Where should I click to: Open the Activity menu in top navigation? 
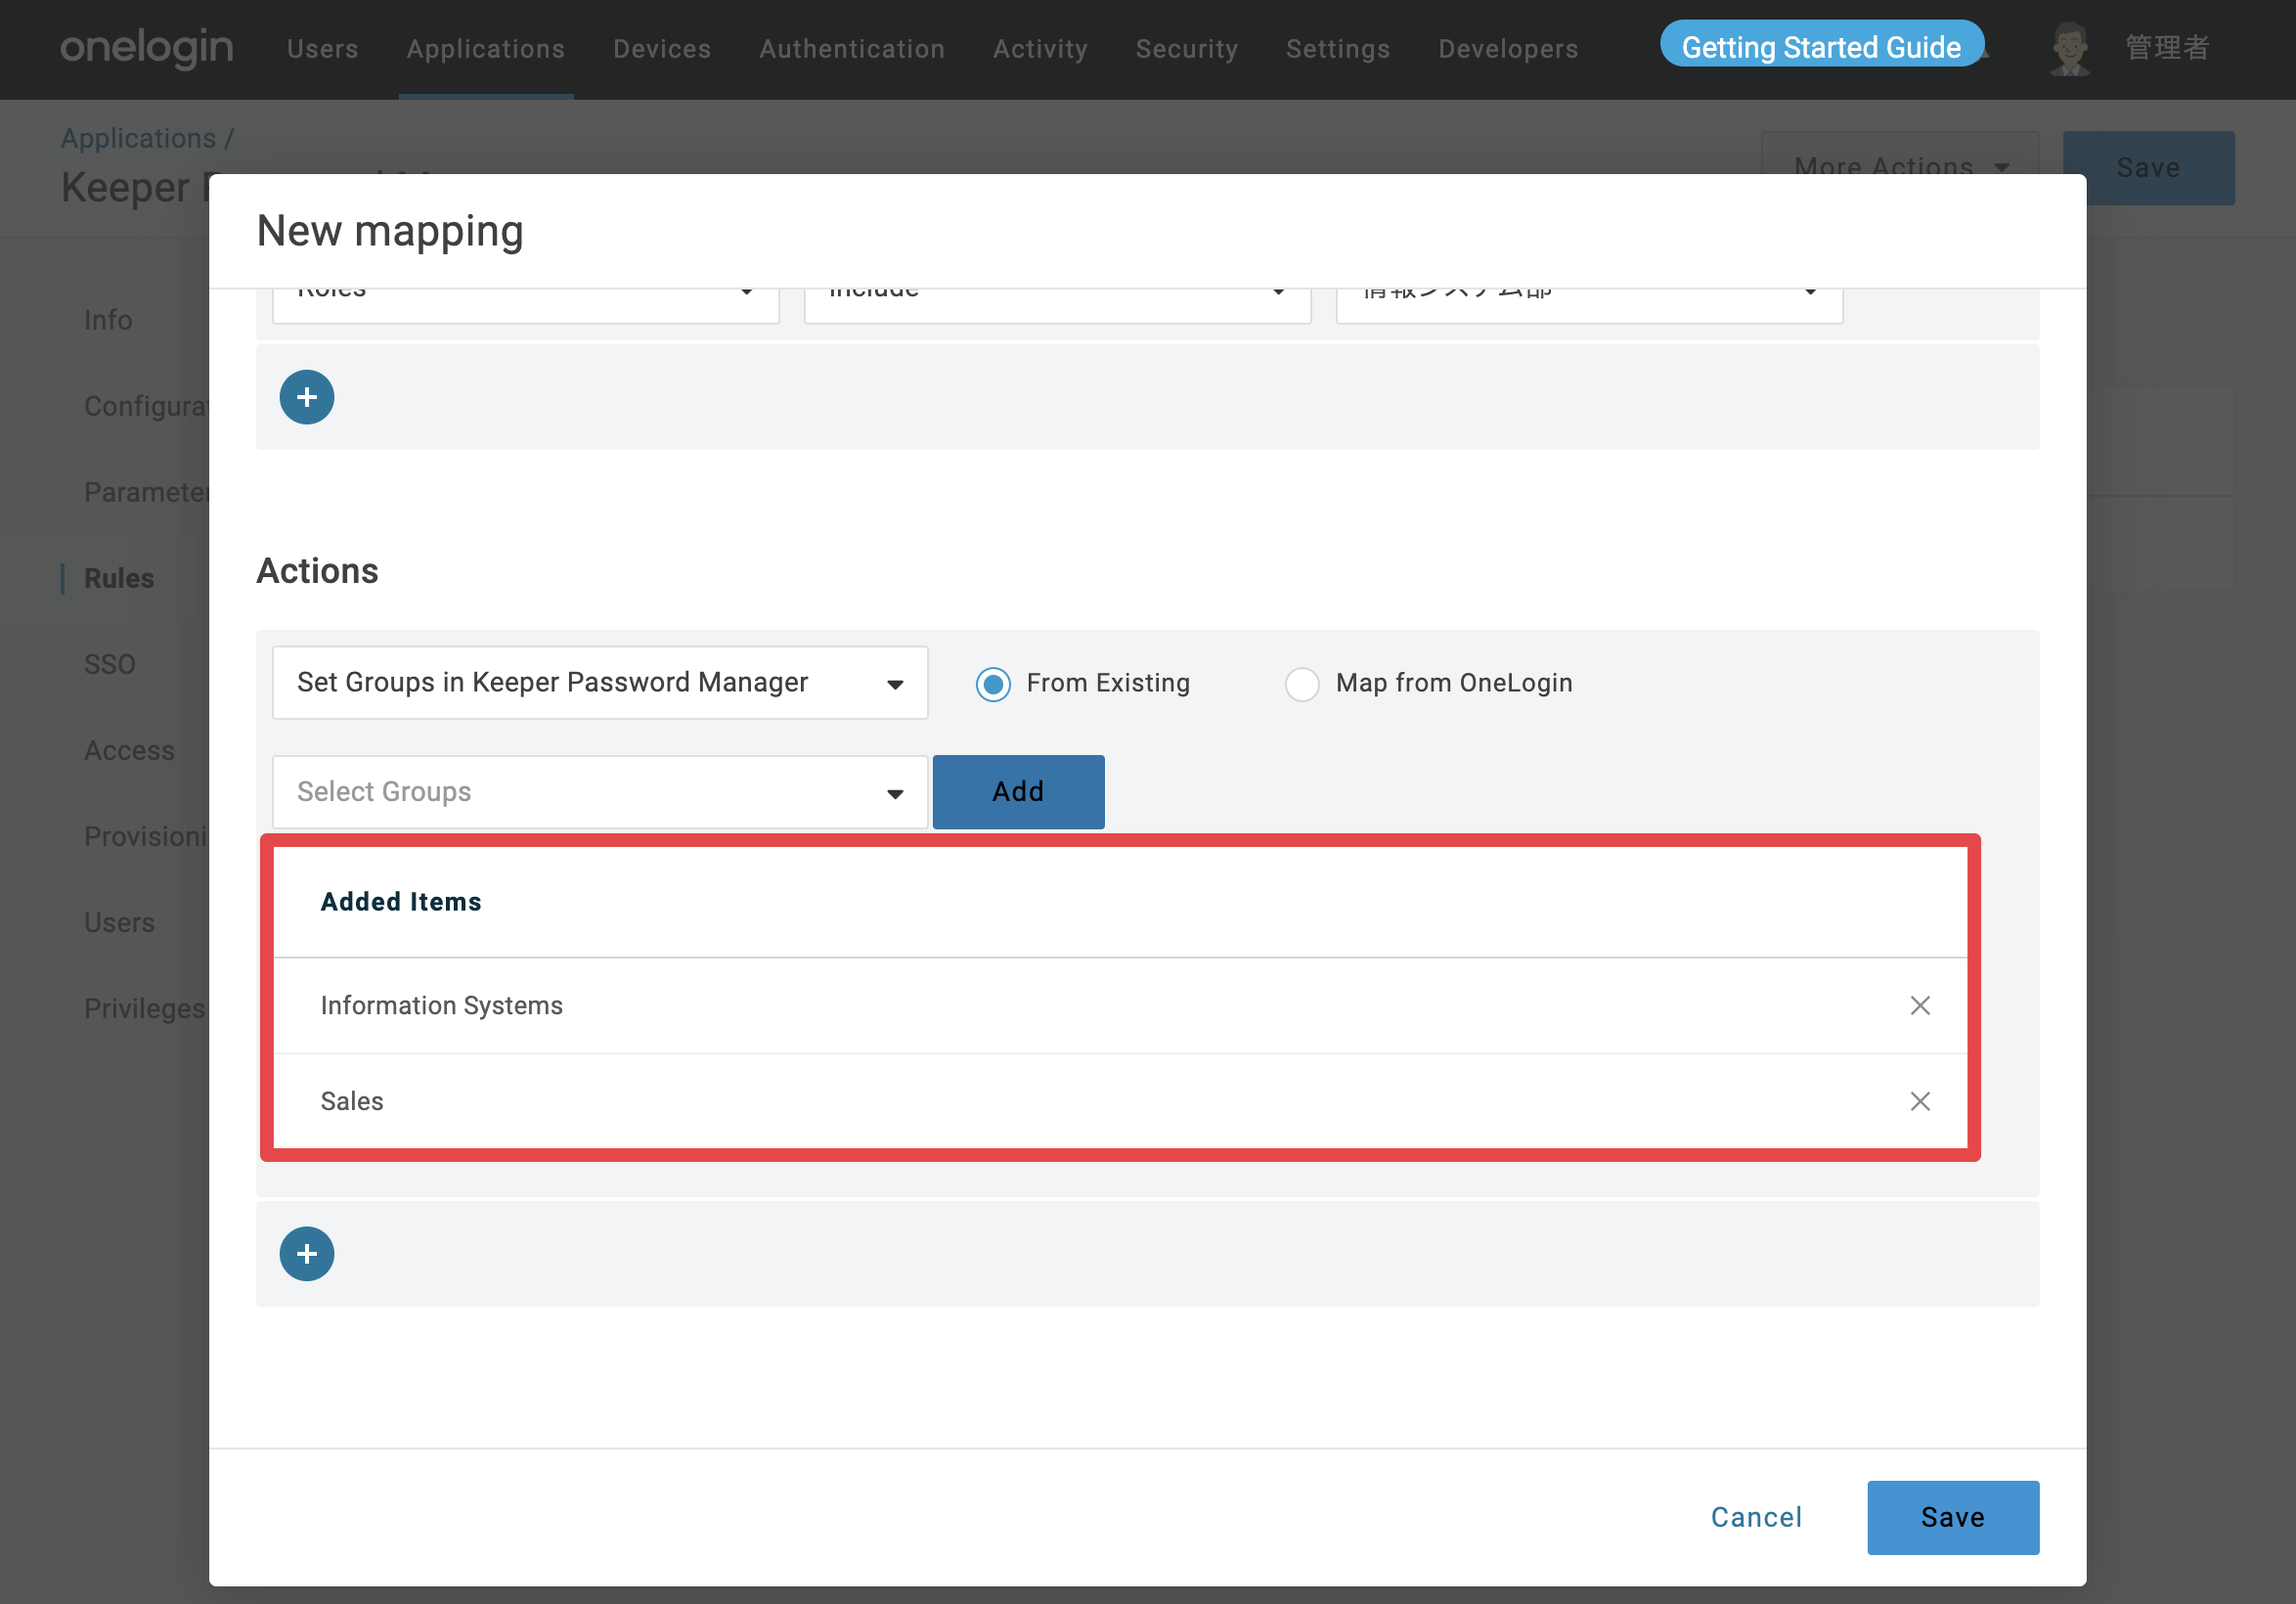[x=1040, y=49]
